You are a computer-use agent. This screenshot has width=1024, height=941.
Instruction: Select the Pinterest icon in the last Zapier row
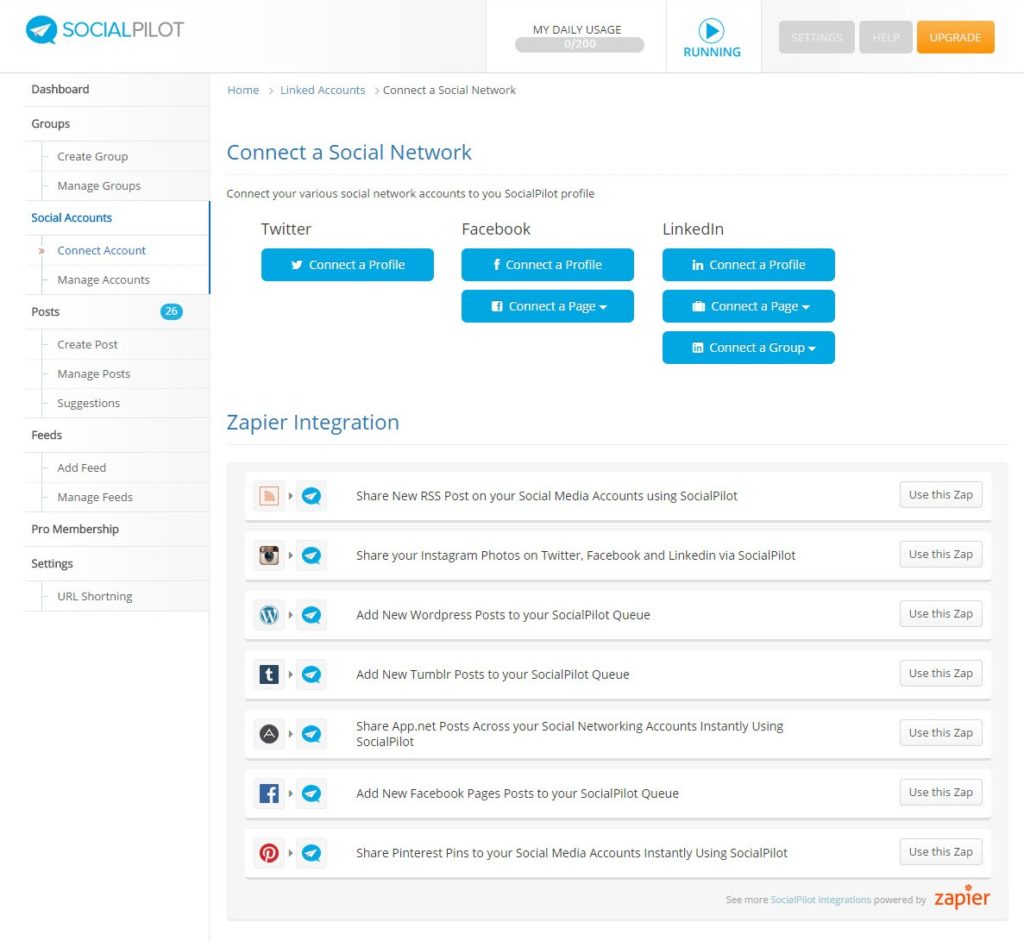[x=267, y=852]
